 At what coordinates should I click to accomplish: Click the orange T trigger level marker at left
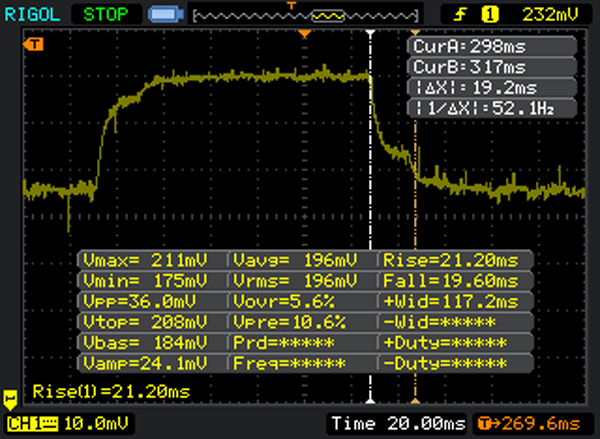pyautogui.click(x=33, y=44)
